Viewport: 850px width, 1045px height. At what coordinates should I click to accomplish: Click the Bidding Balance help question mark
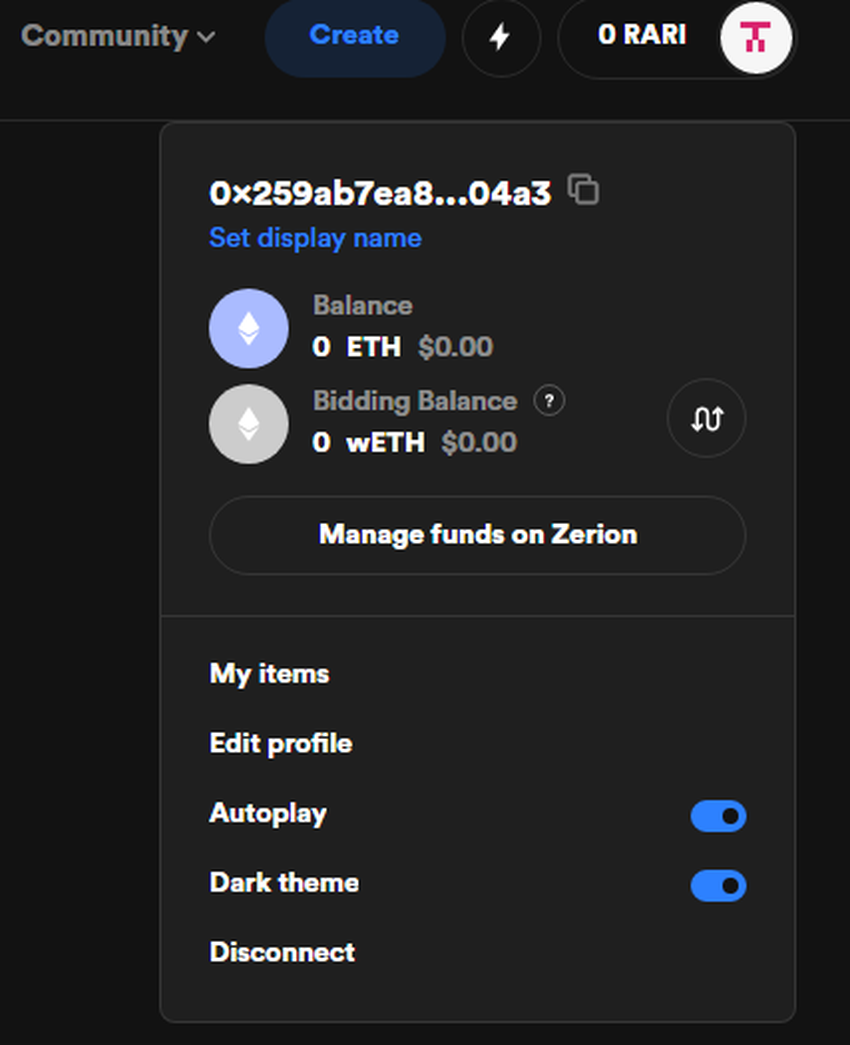[x=549, y=401]
